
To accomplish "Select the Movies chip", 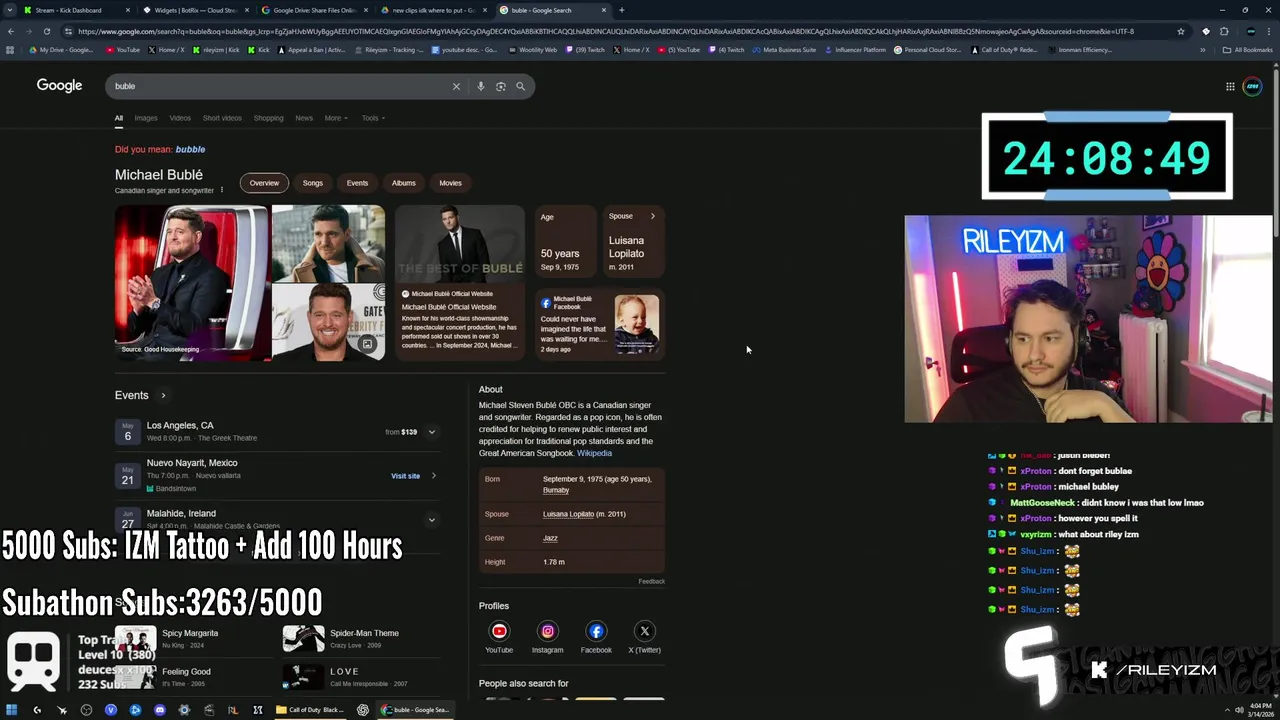I will click(x=450, y=183).
